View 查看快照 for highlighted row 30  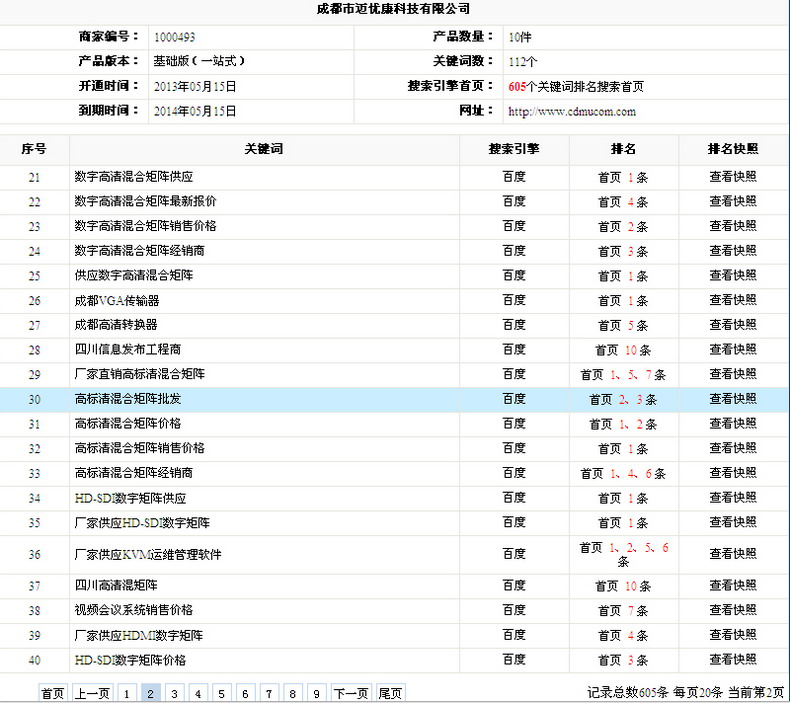click(x=733, y=399)
